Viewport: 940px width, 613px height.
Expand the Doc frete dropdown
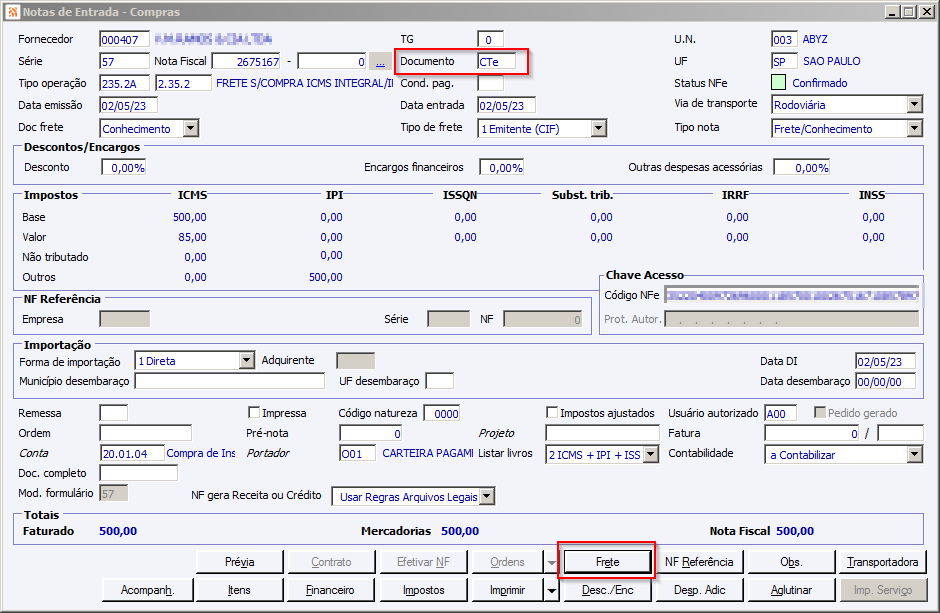190,128
